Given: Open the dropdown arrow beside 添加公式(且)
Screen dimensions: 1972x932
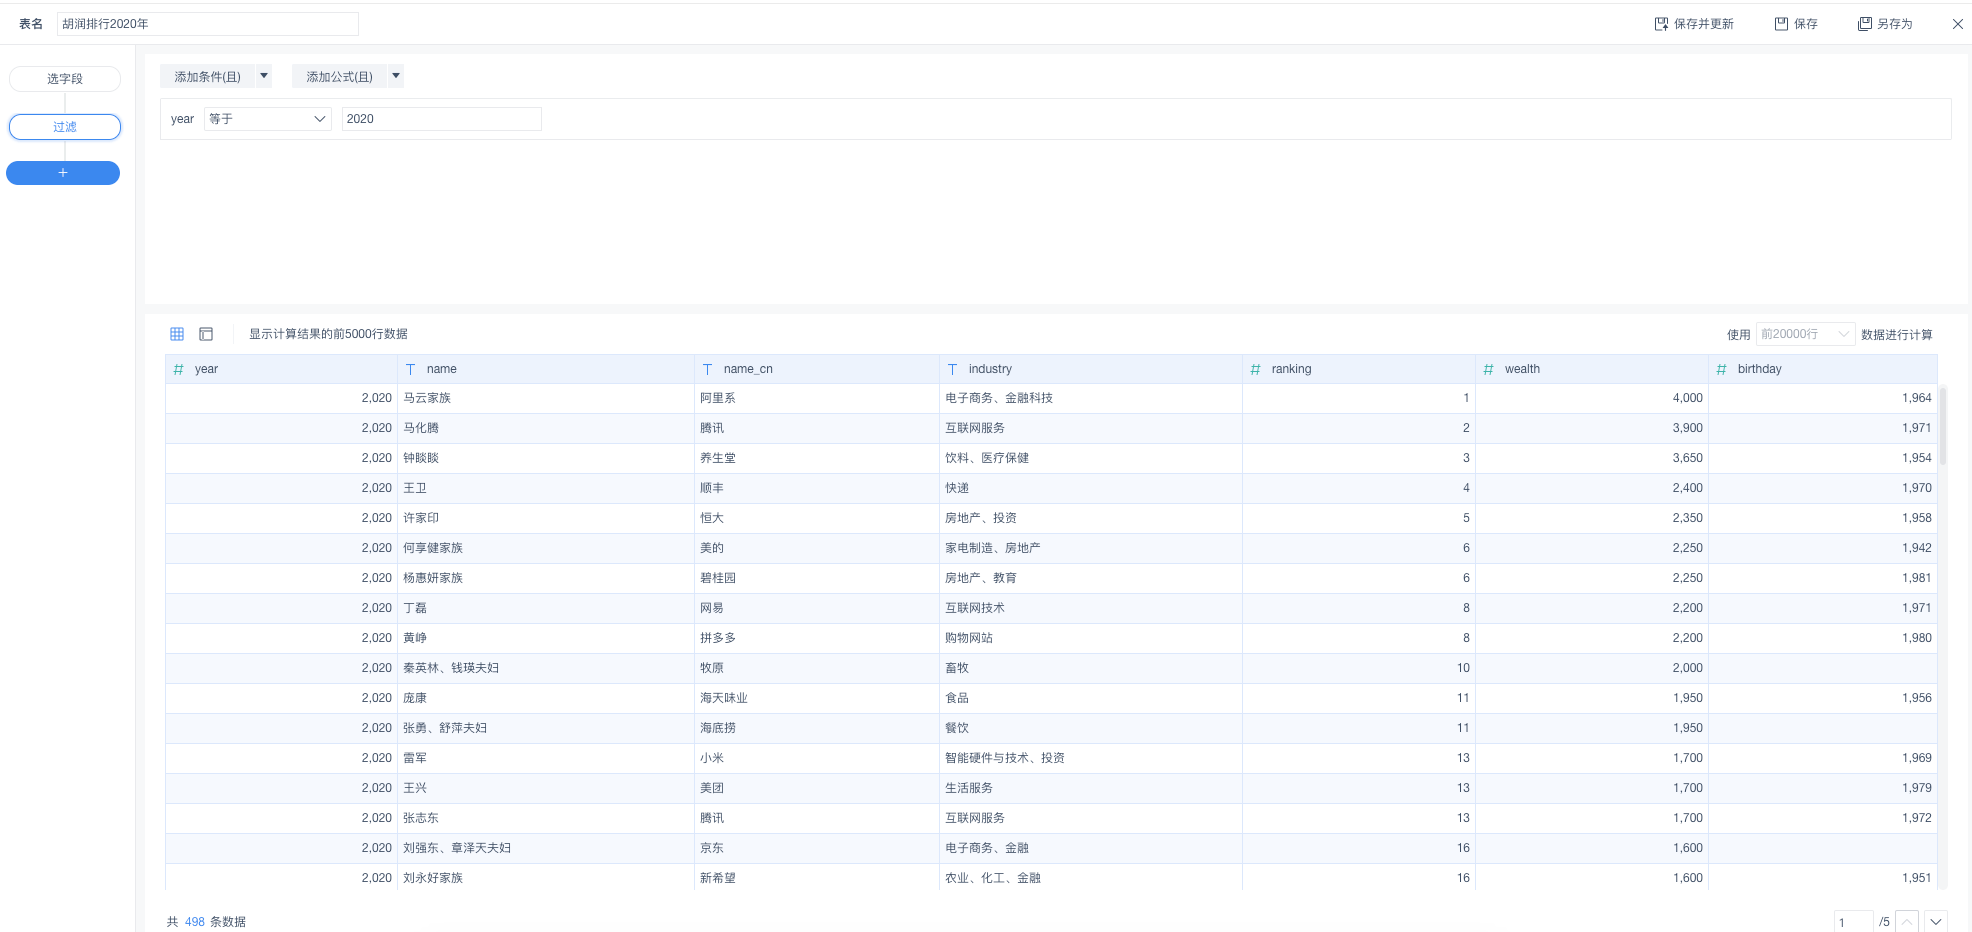Looking at the screenshot, I should [x=396, y=76].
